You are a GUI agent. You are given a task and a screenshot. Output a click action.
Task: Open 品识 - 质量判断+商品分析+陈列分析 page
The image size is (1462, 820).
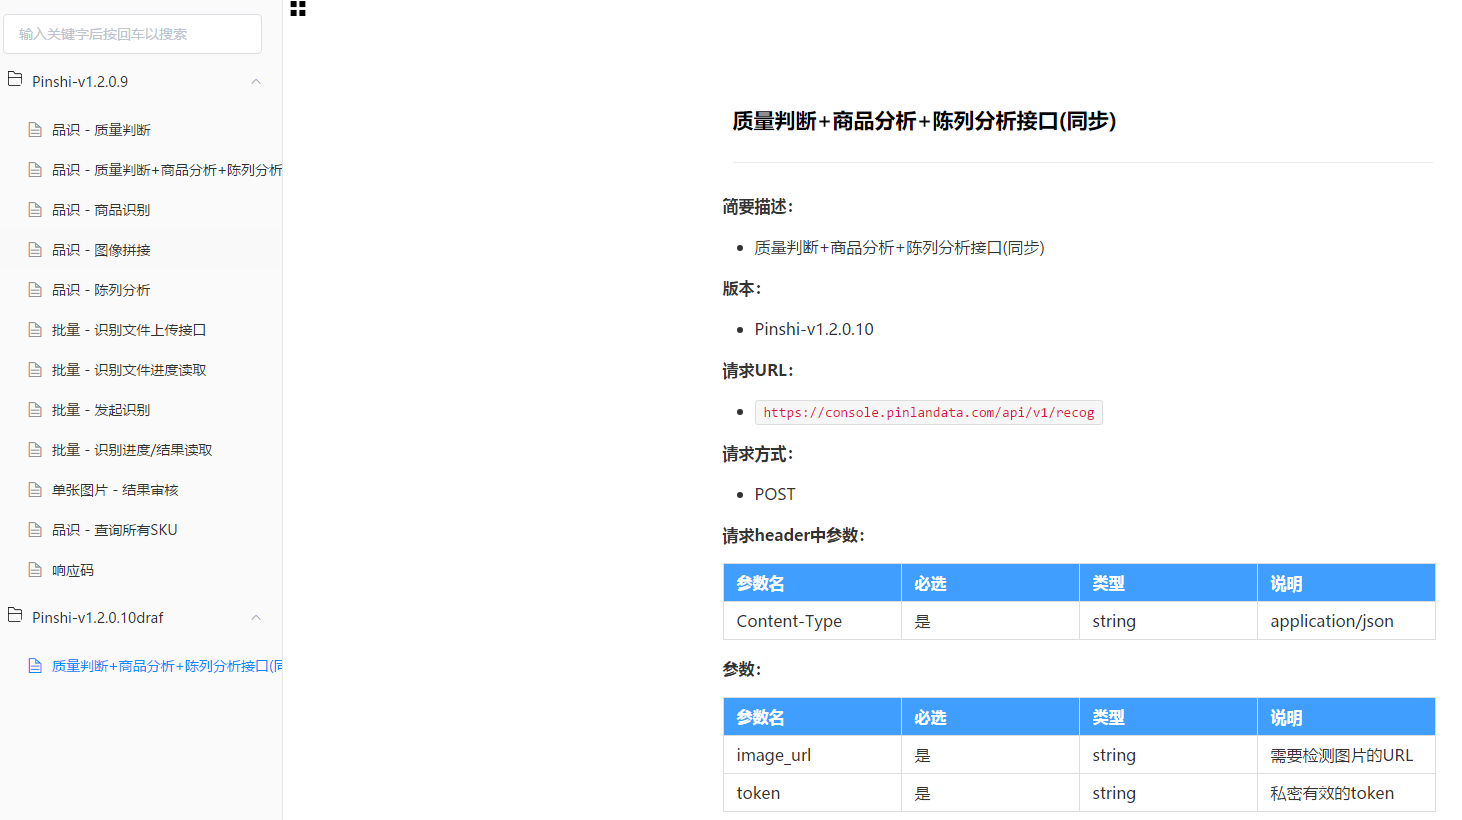tap(167, 170)
